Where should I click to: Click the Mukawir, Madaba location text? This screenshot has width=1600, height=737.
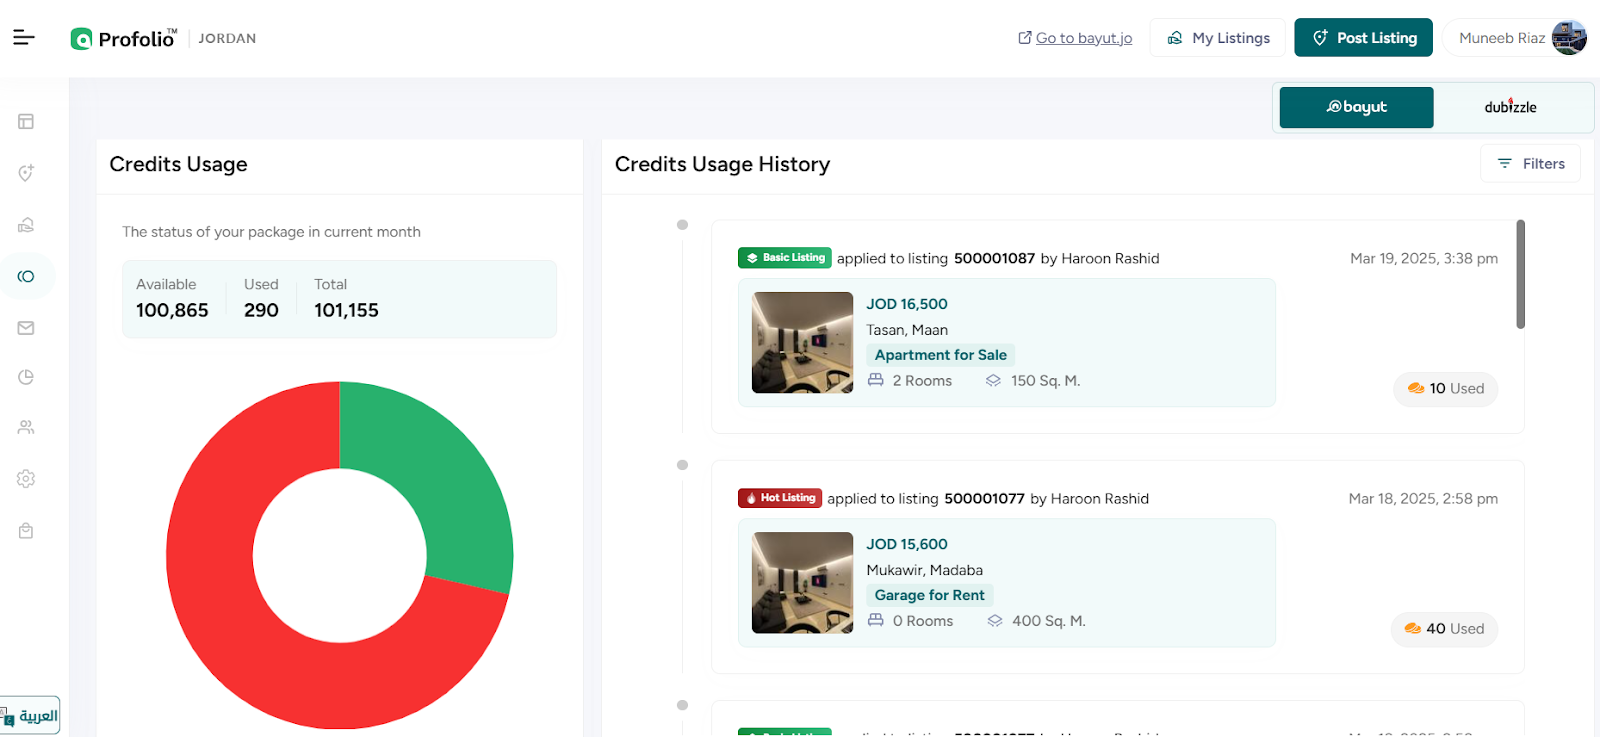coord(925,570)
